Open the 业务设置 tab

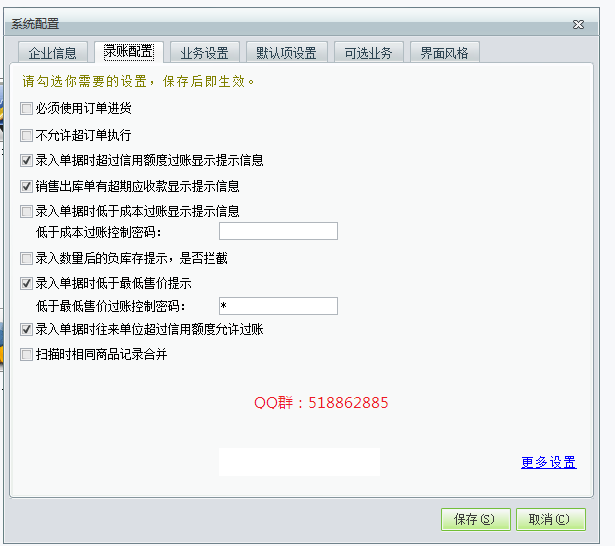click(x=204, y=53)
